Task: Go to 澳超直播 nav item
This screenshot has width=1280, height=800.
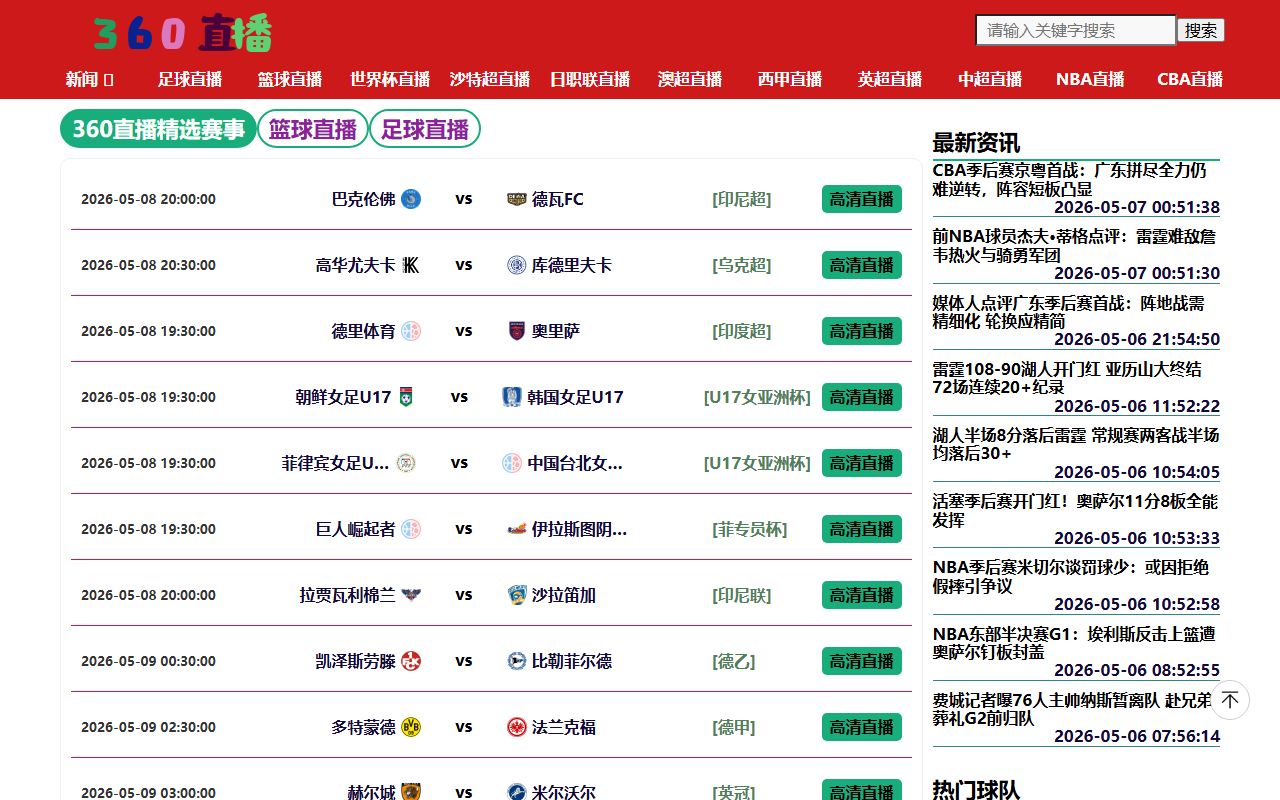Action: pyautogui.click(x=690, y=79)
